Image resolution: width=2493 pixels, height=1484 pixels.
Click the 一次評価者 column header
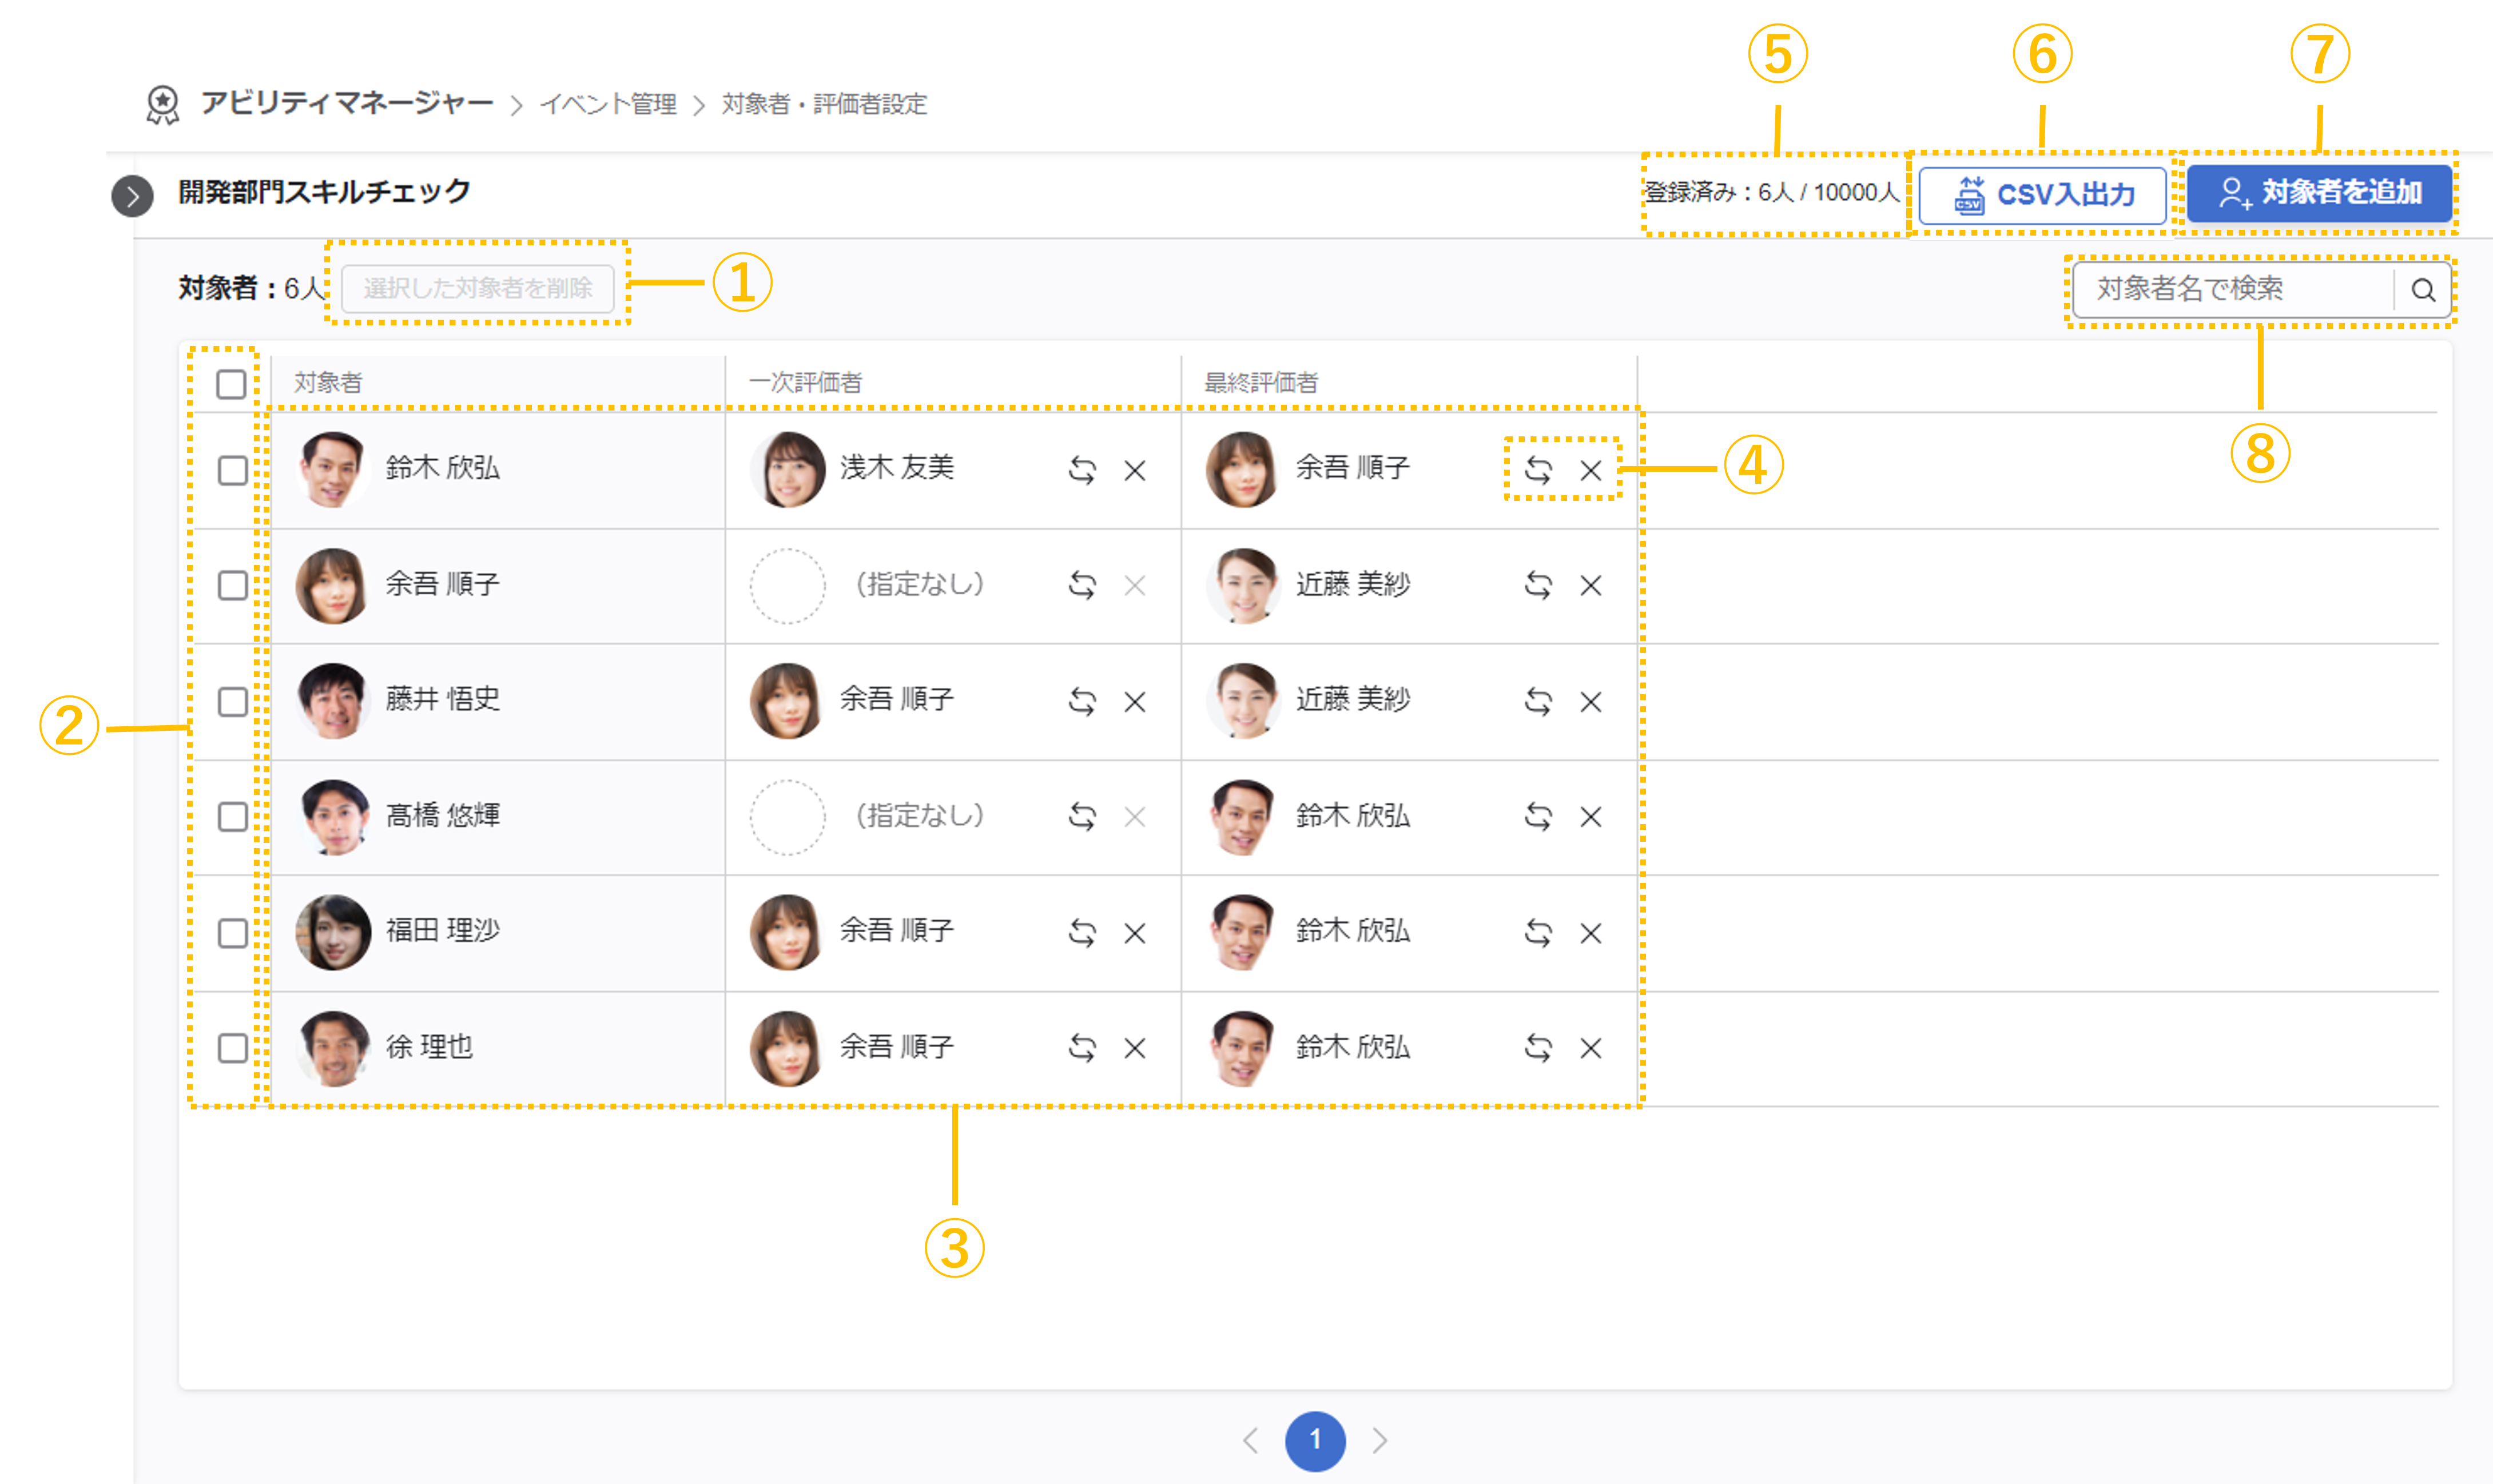point(805,383)
